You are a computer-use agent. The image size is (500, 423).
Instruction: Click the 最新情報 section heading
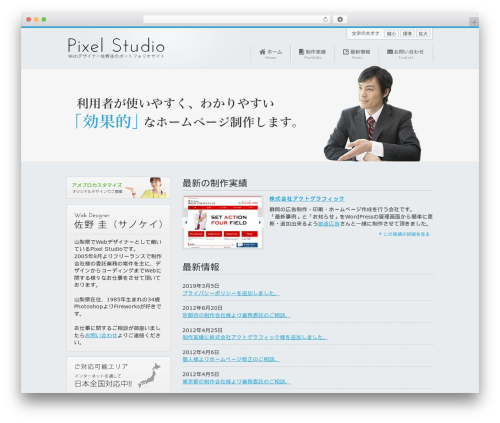201,267
